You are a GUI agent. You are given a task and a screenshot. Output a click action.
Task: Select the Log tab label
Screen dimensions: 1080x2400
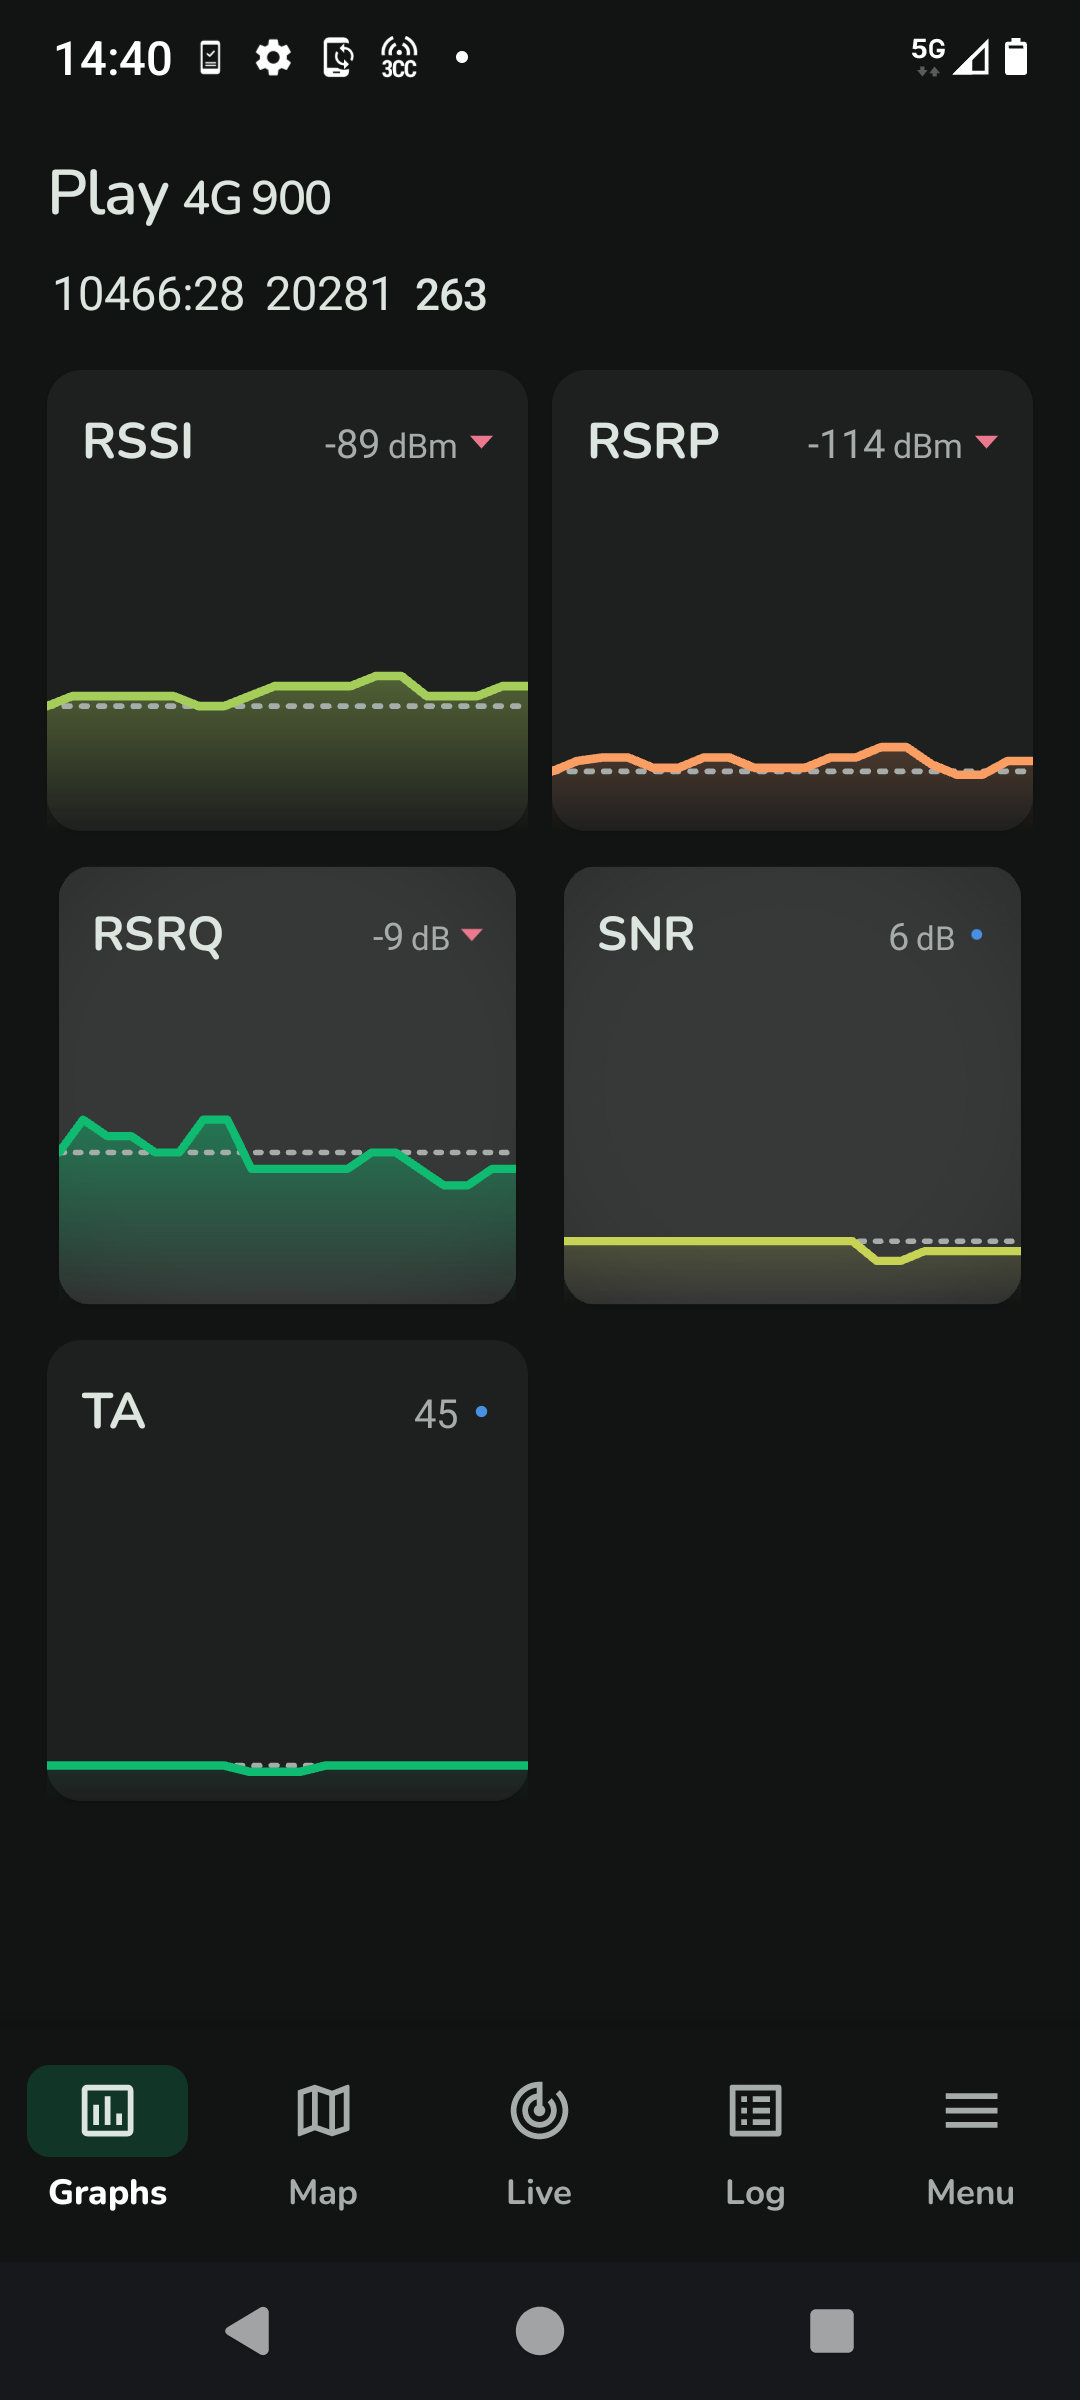tap(755, 2193)
